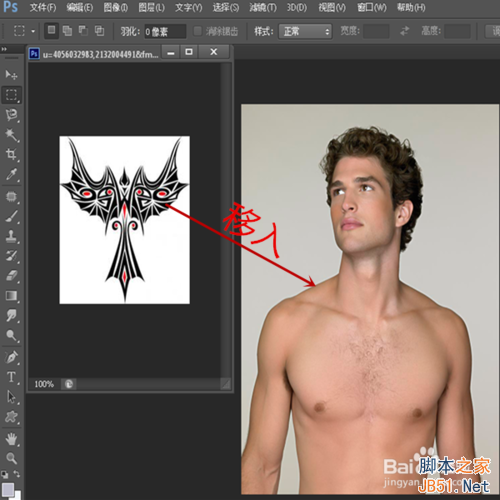500x500 pixels.
Task: Select the Crop tool
Action: (11, 154)
